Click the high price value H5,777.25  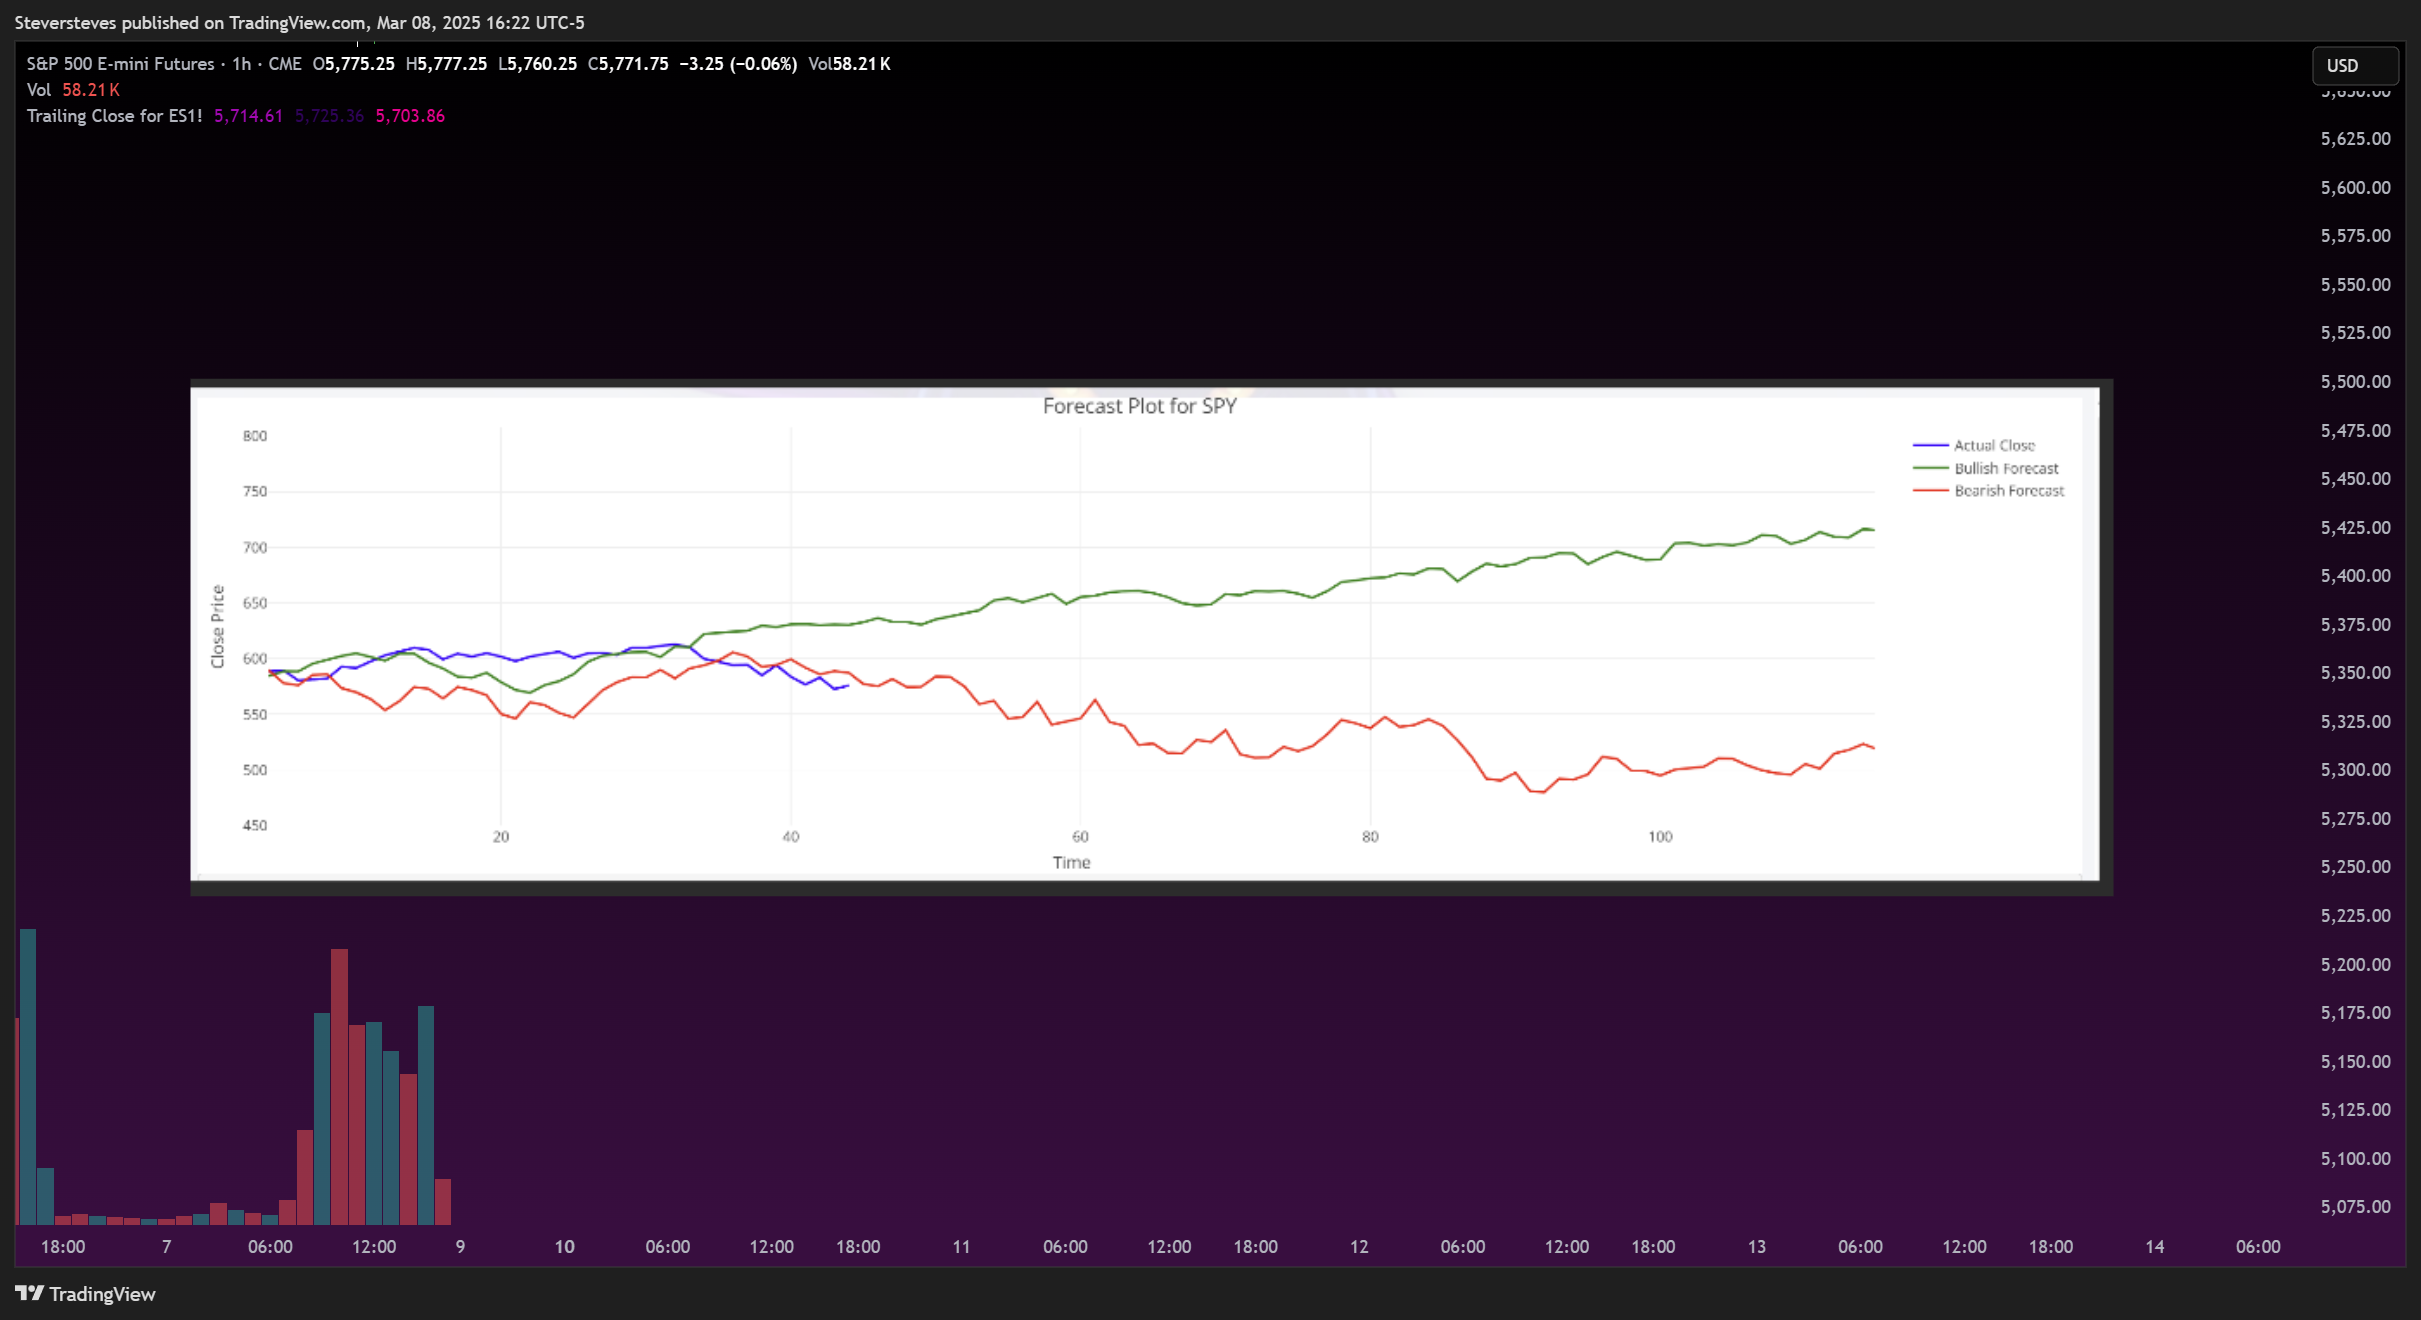[x=447, y=64]
